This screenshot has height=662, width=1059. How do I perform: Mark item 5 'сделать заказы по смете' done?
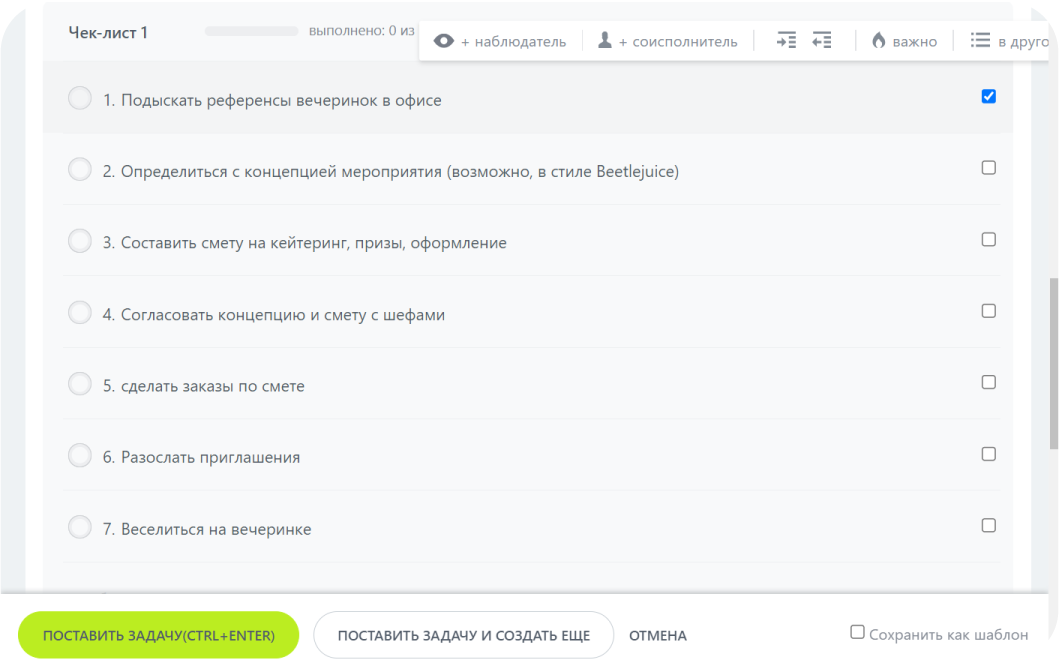[x=80, y=384]
